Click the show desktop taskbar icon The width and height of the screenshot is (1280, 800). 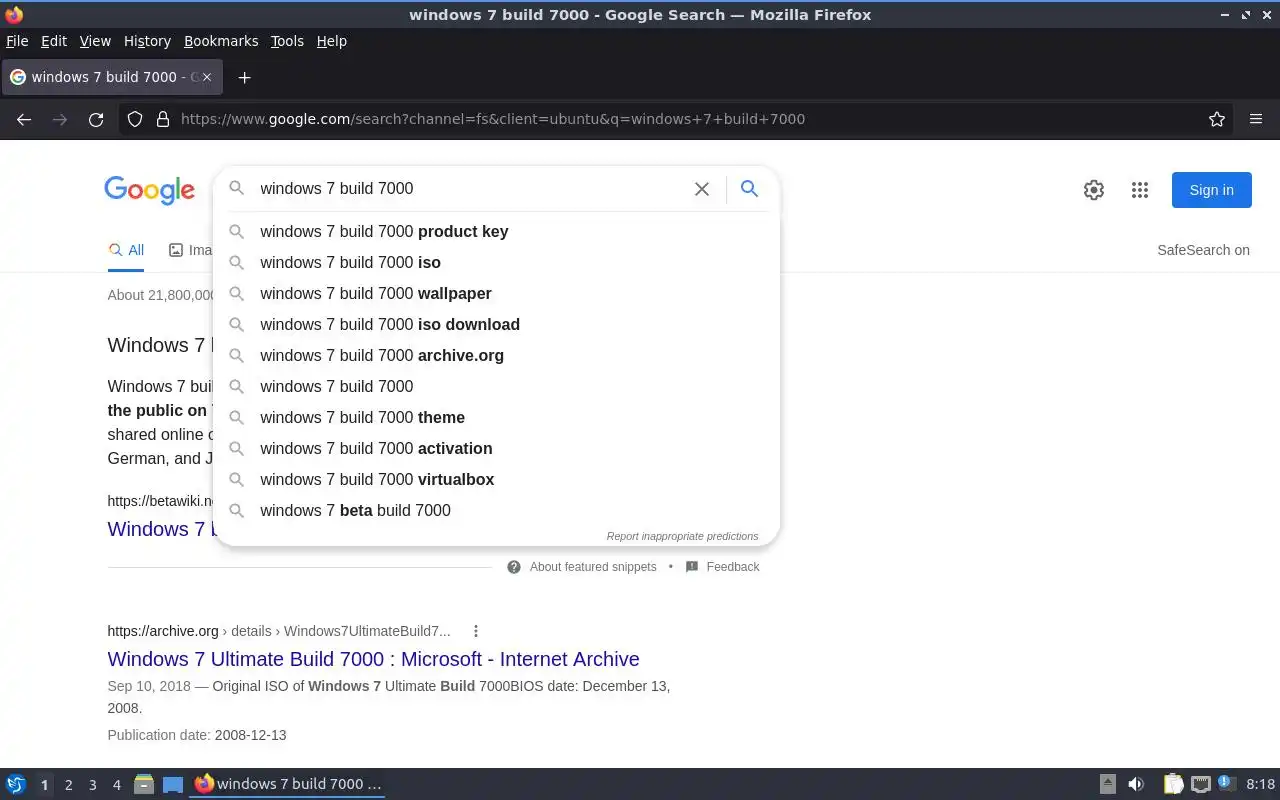click(173, 784)
